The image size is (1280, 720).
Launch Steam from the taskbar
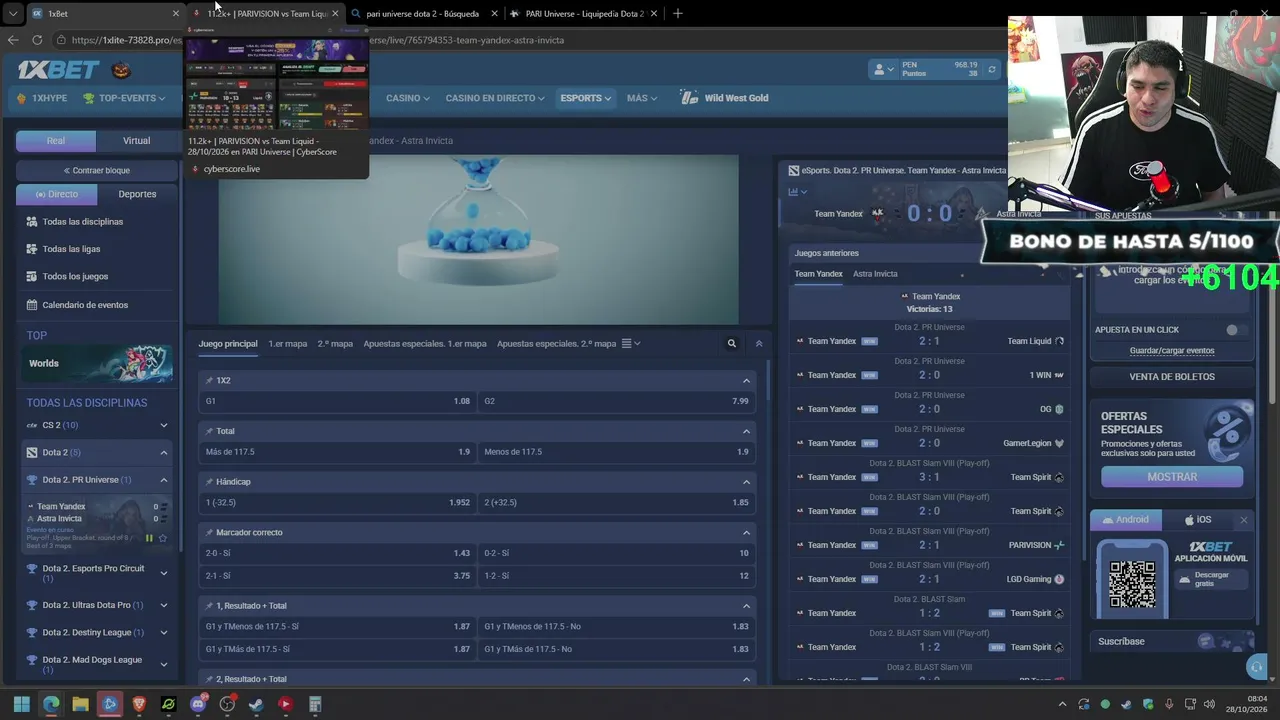point(256,704)
